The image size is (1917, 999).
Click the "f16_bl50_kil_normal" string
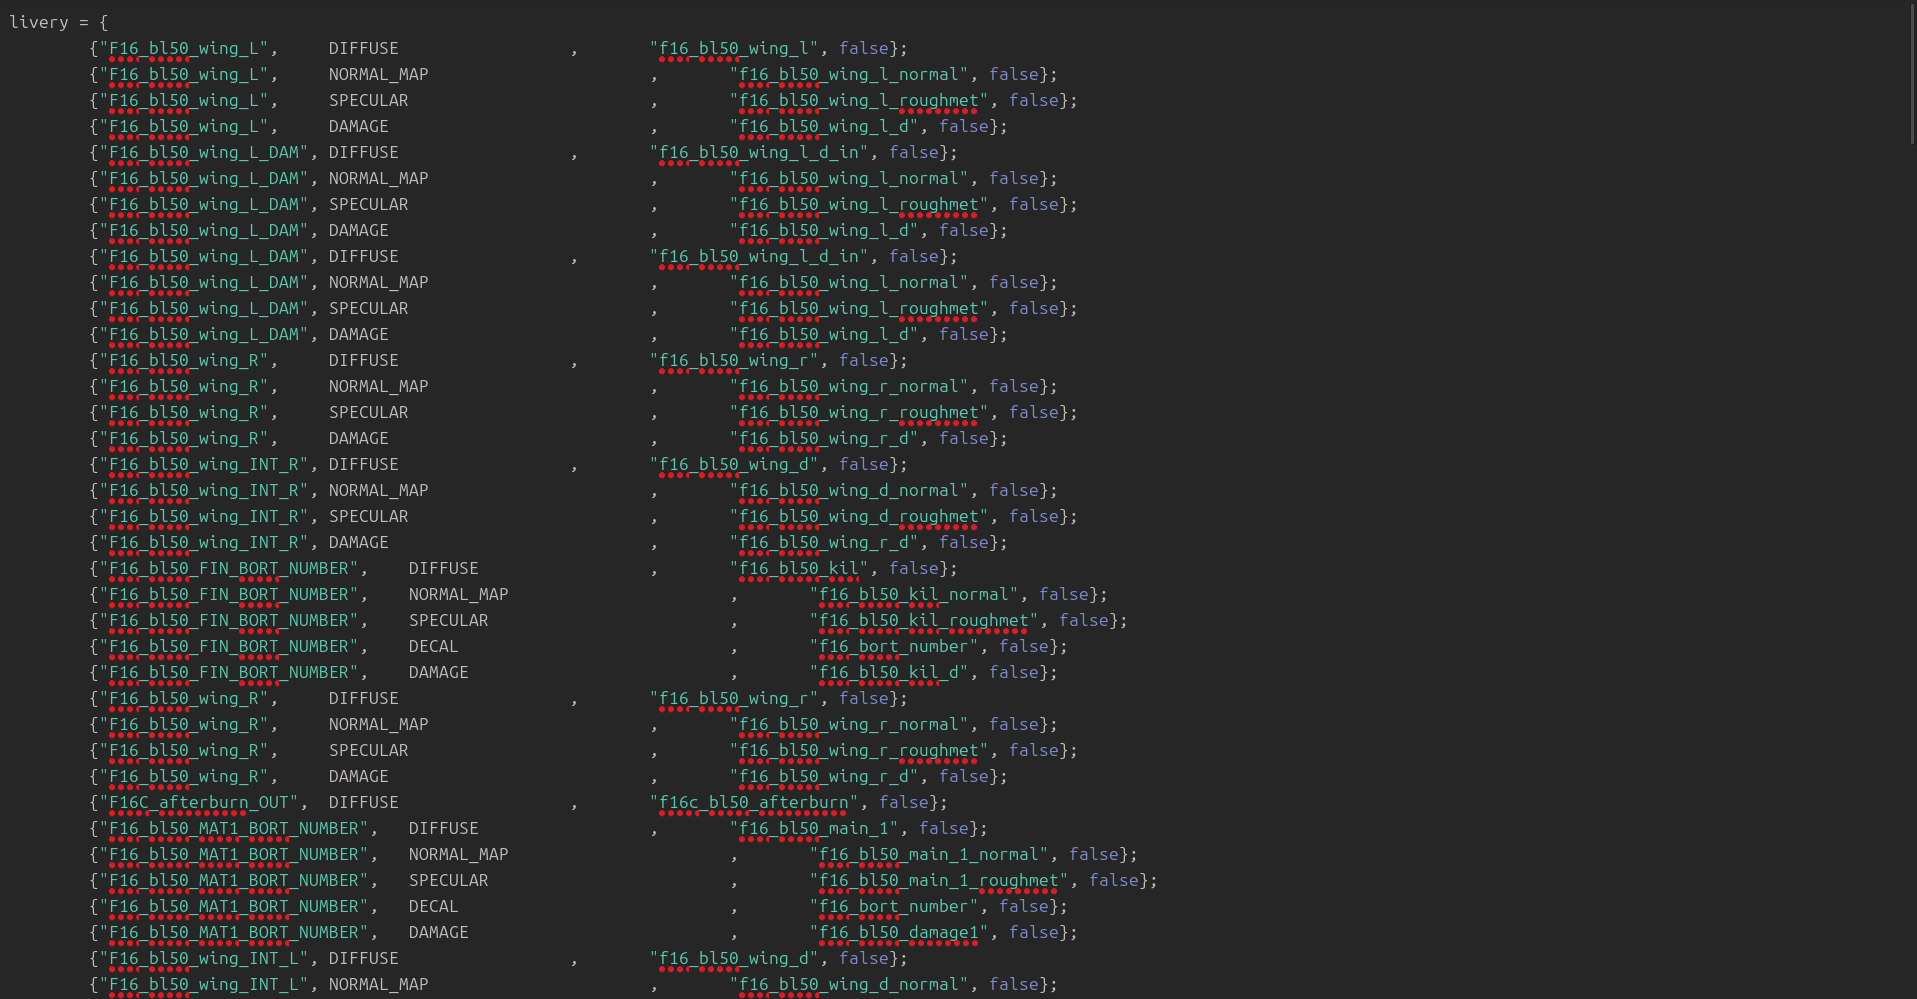tap(914, 594)
